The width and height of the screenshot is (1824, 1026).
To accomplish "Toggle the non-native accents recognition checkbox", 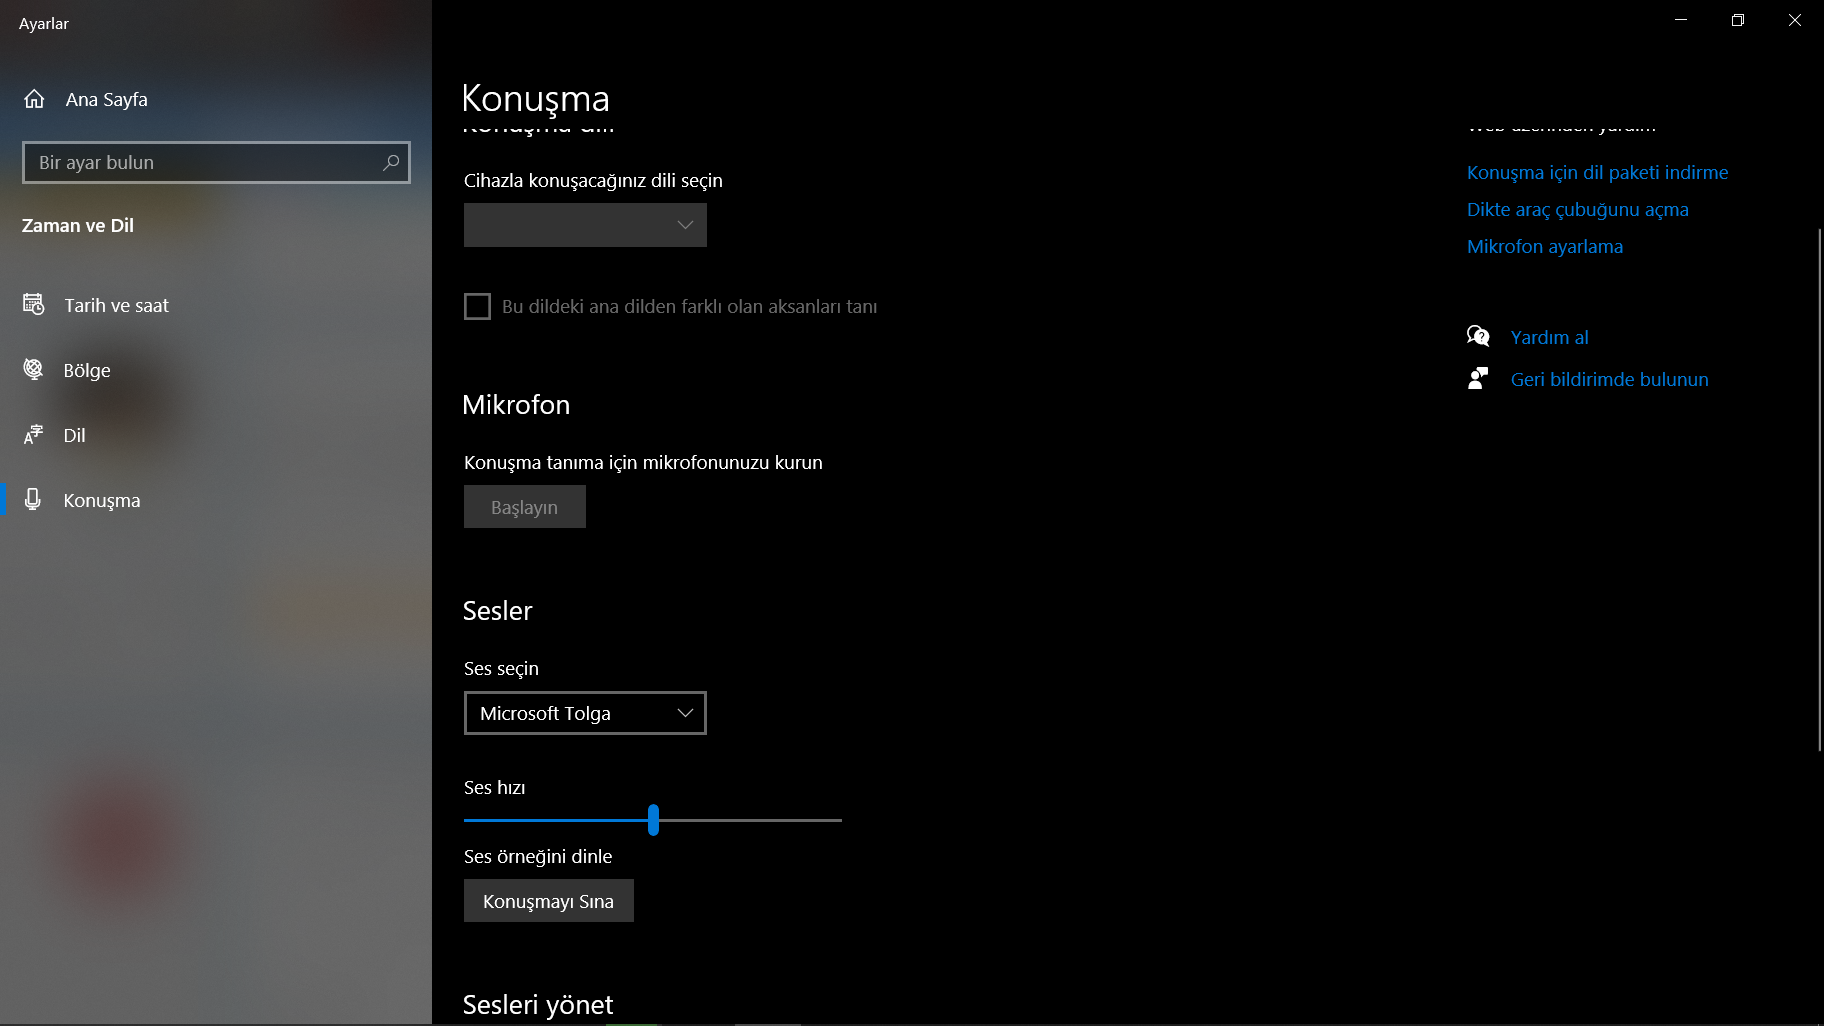I will click(477, 306).
